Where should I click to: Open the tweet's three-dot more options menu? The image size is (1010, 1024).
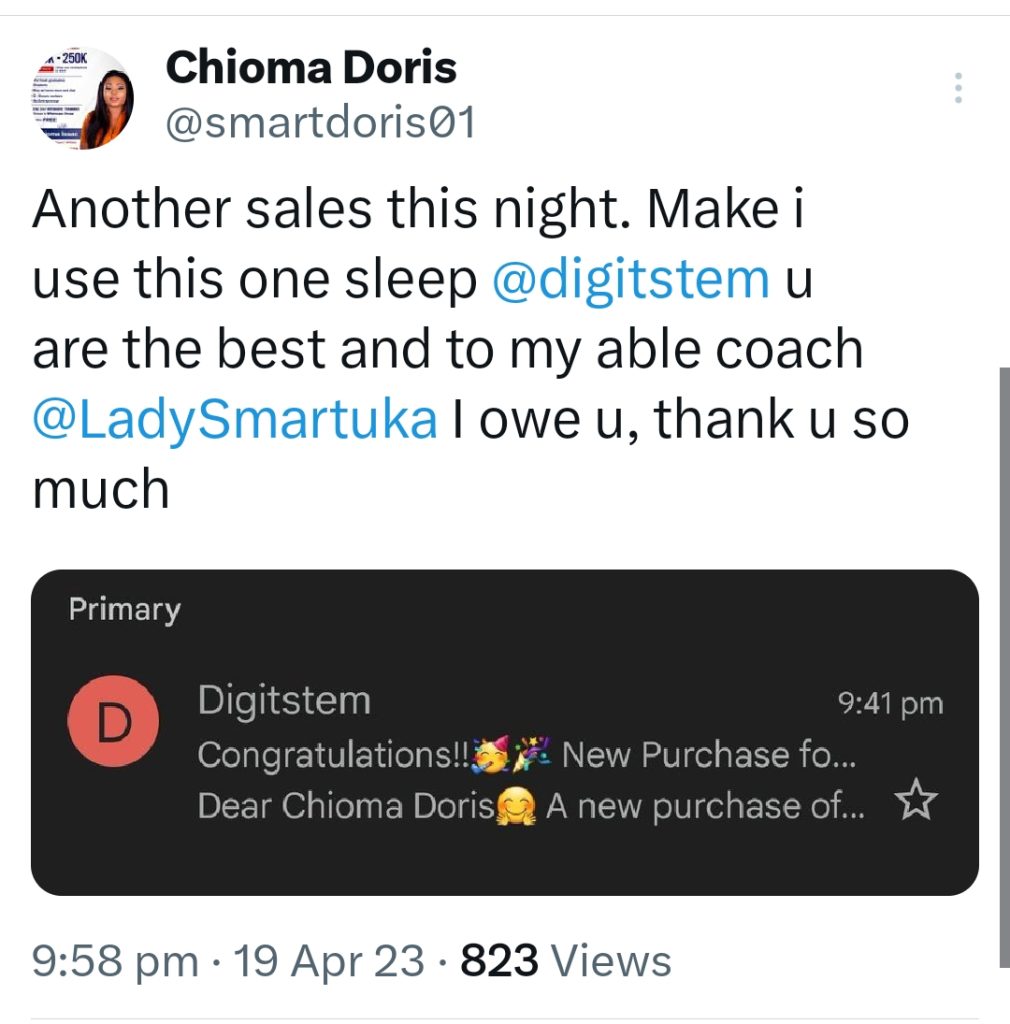click(x=958, y=88)
